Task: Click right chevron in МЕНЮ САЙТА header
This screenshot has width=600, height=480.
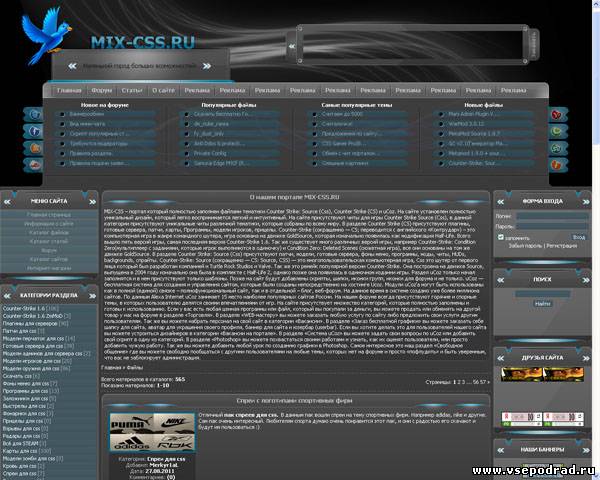Action: (x=92, y=202)
